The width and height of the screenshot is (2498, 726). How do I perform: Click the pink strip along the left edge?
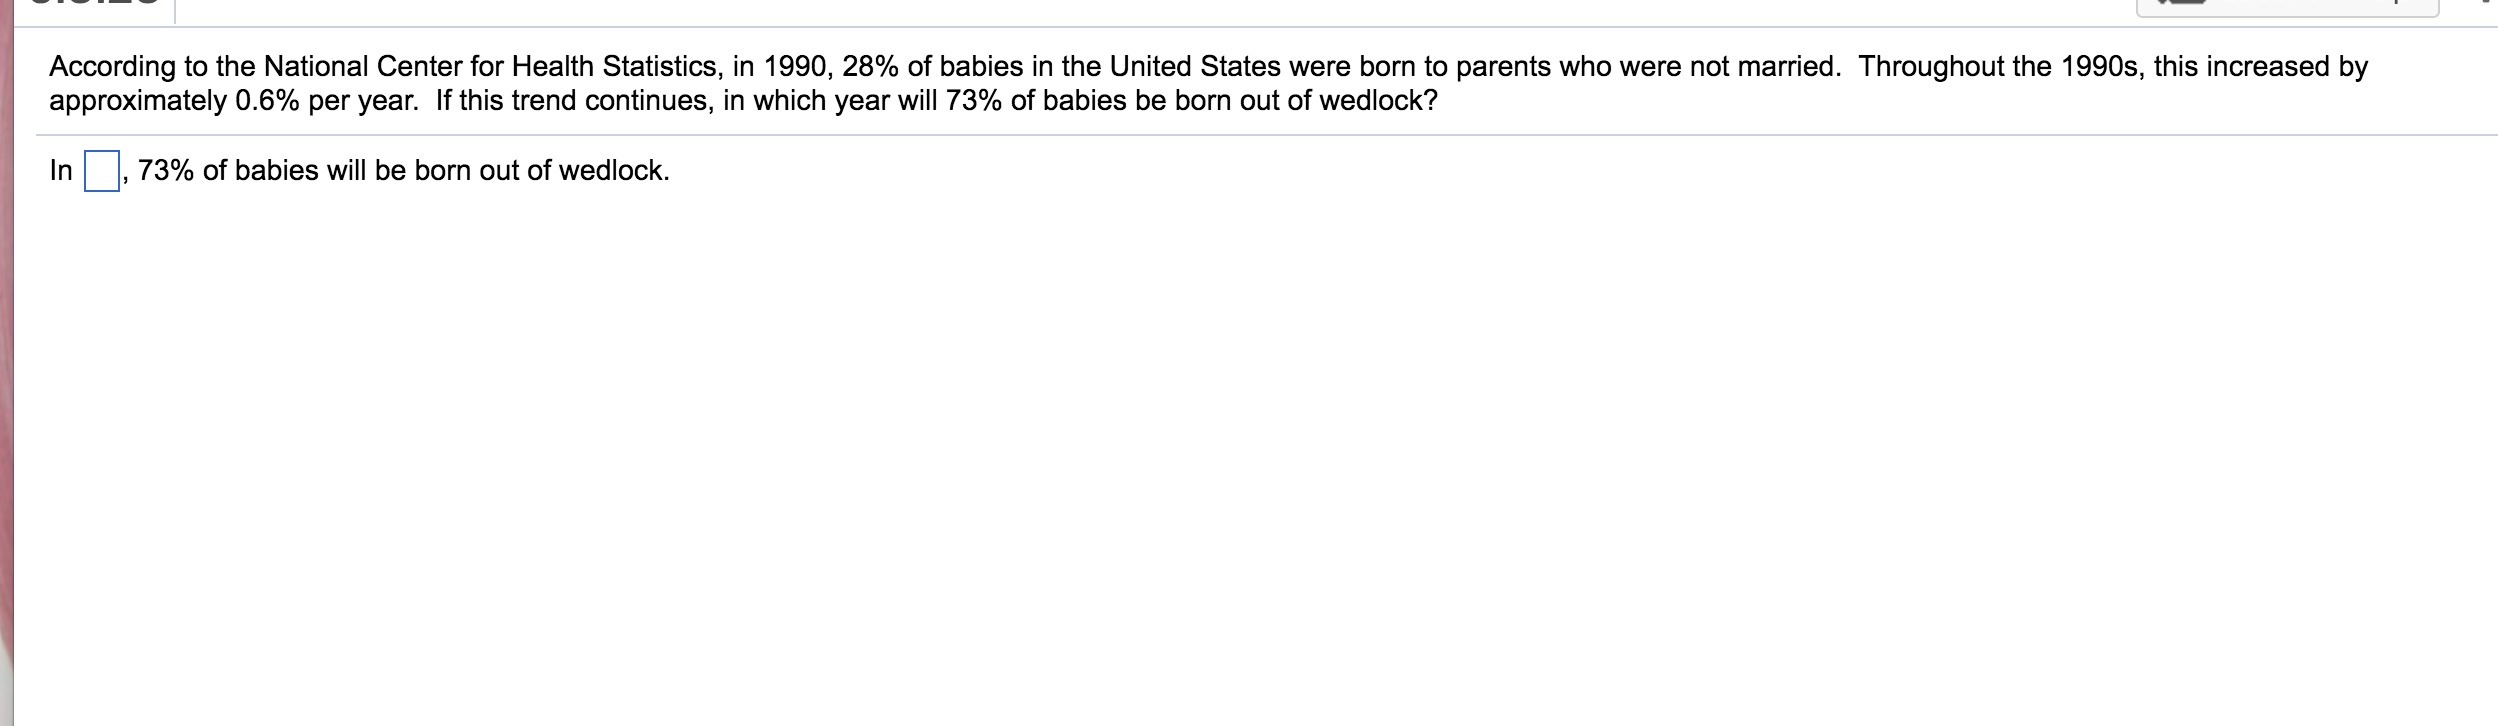[x=7, y=363]
